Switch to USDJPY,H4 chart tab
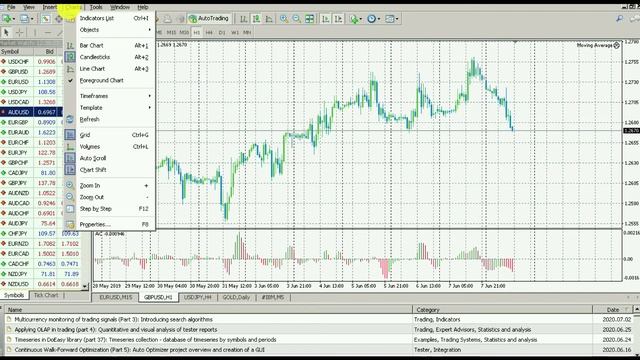 tap(198, 297)
